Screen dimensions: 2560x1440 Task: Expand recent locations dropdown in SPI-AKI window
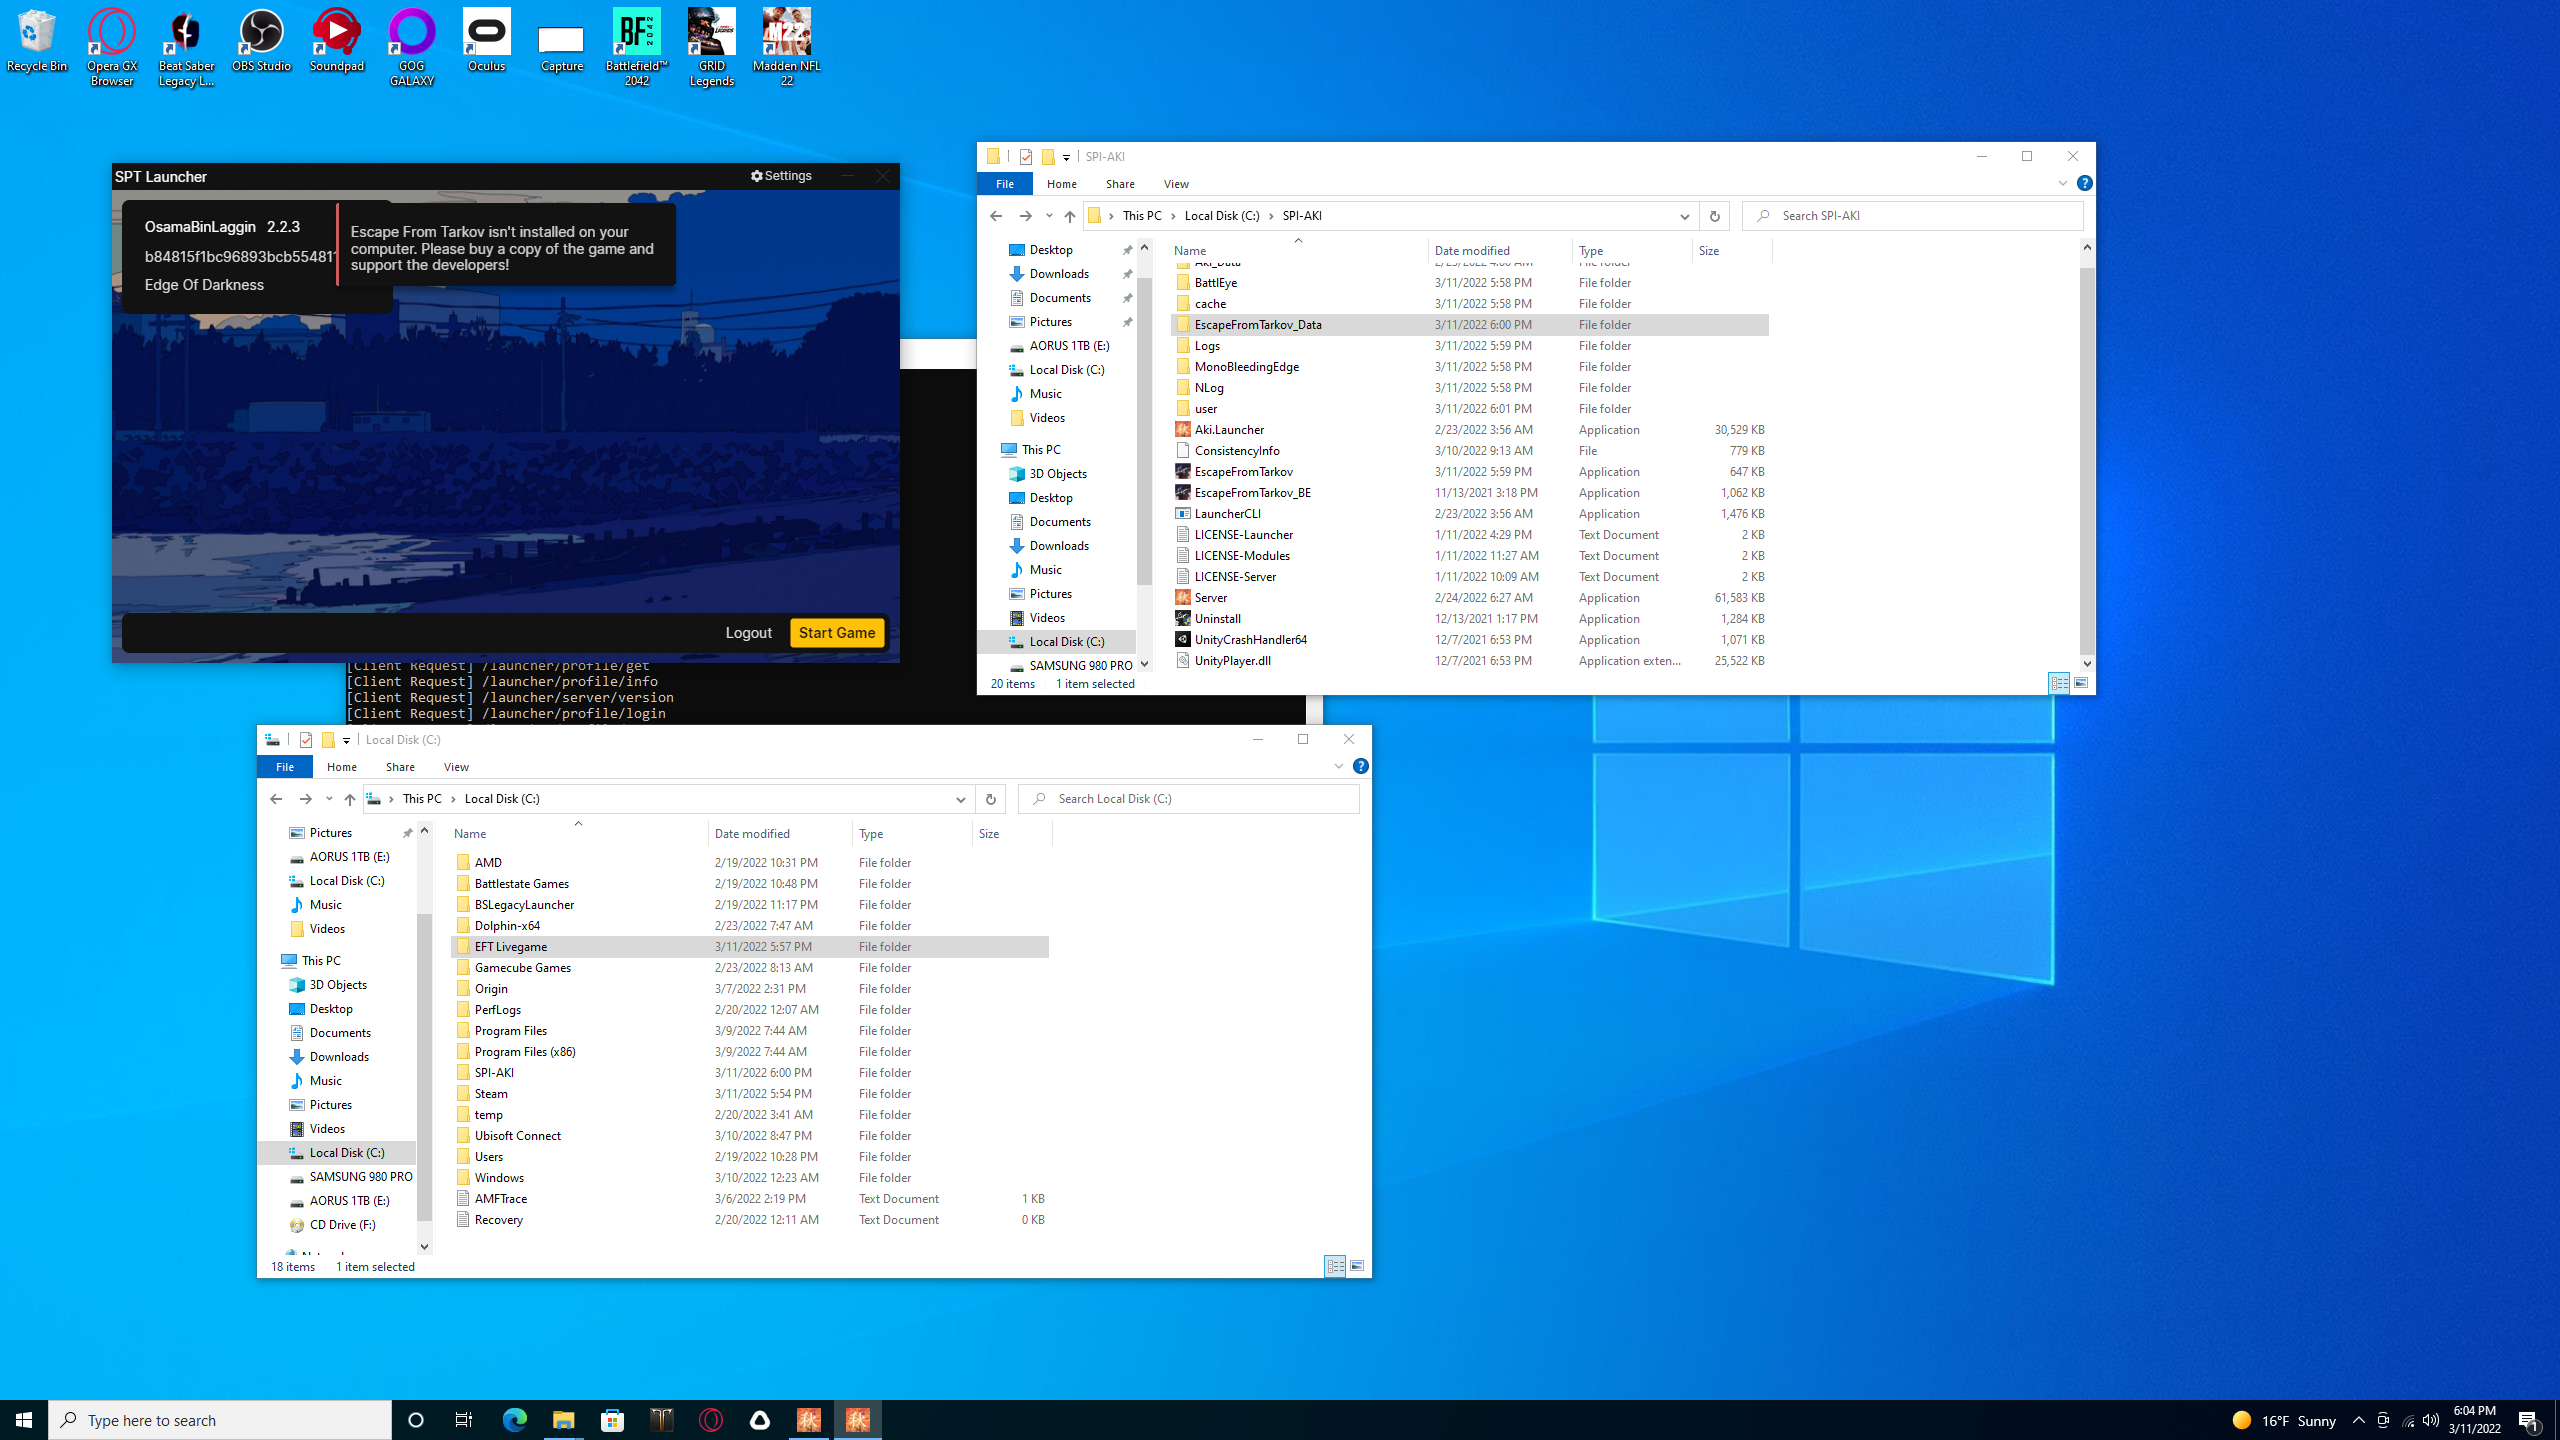1049,216
